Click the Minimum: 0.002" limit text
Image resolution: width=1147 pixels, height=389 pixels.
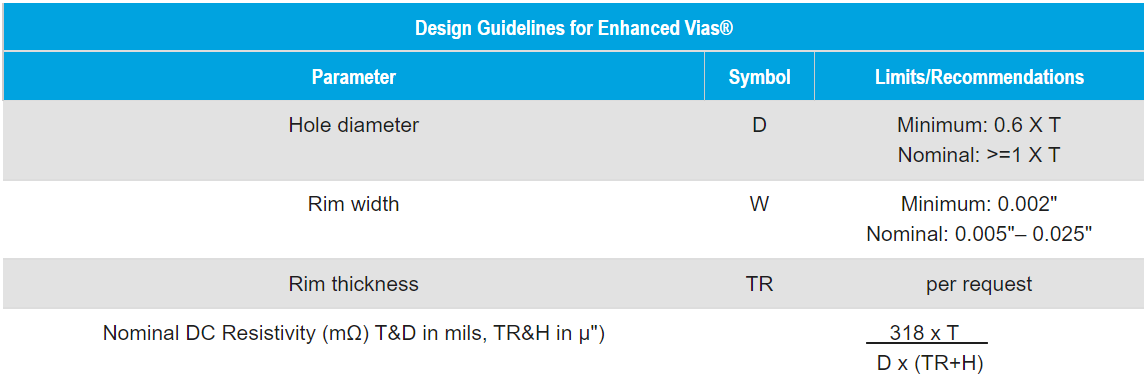point(979,204)
